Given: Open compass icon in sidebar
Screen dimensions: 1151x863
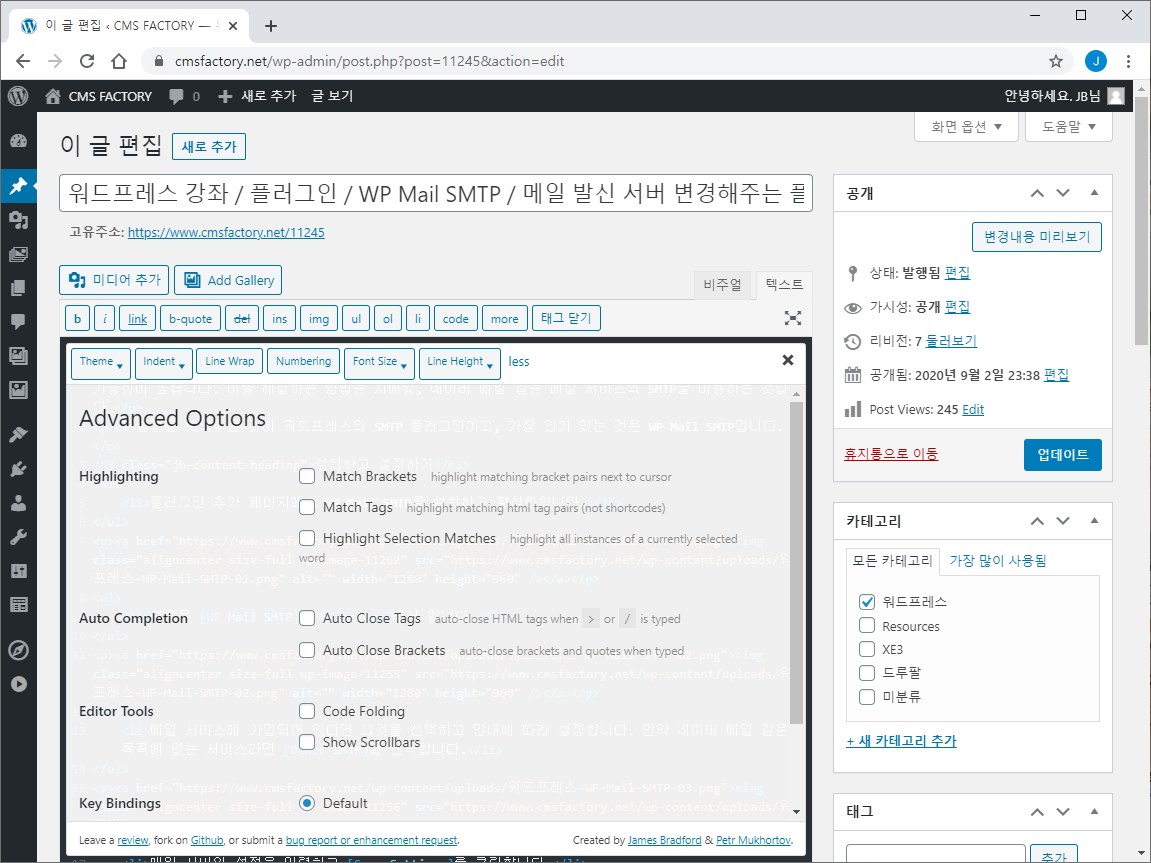Looking at the screenshot, I should coord(18,650).
